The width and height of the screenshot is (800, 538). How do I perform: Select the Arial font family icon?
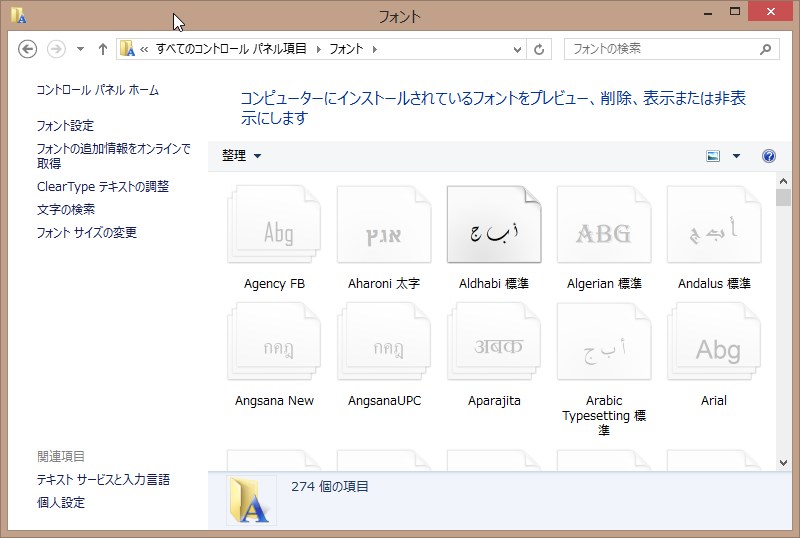coord(714,341)
